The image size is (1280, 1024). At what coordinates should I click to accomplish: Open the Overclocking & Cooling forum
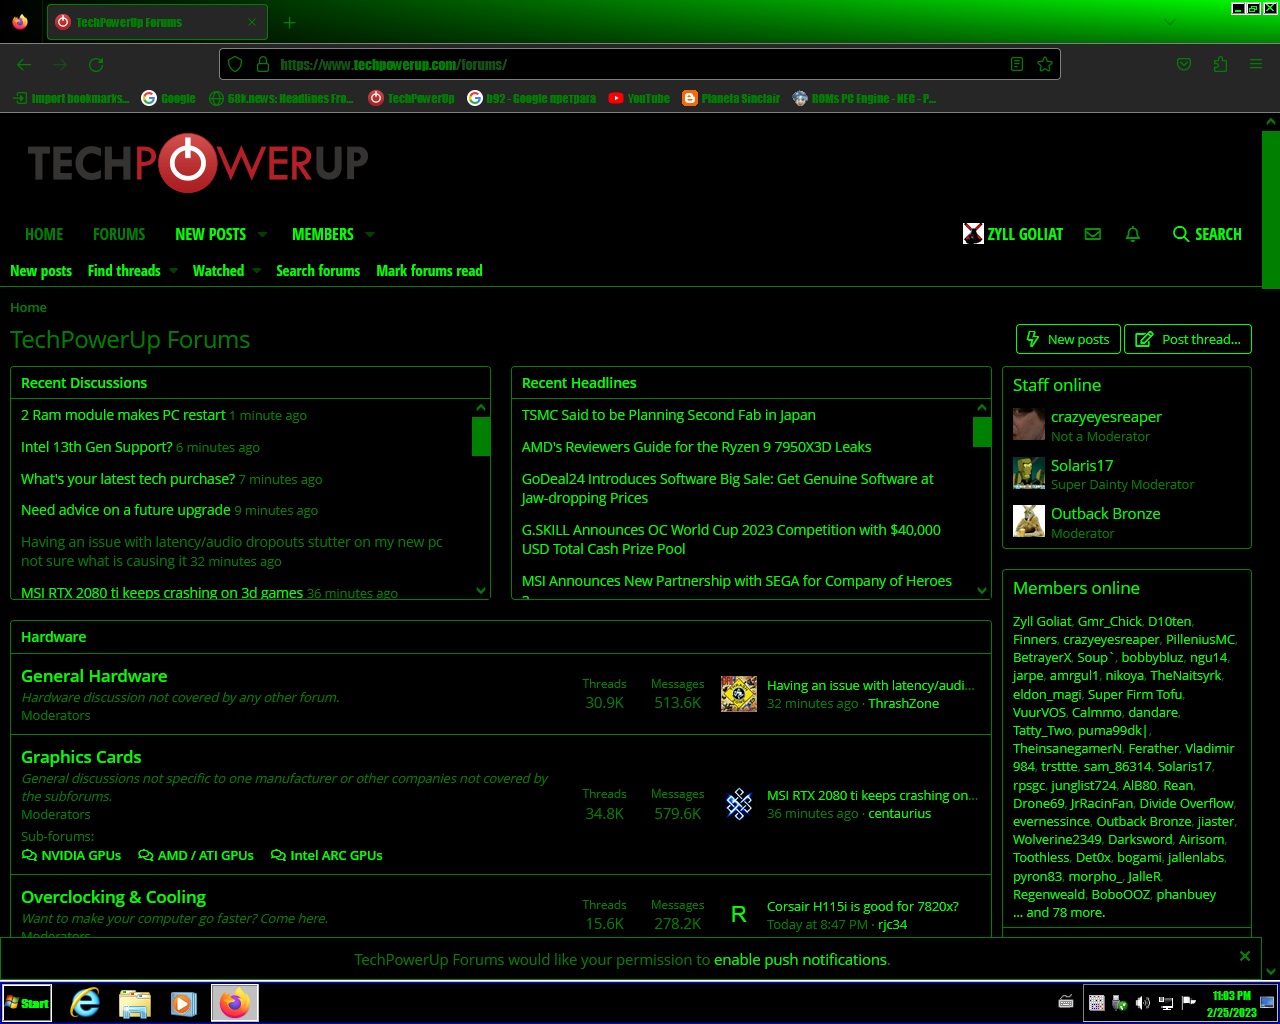(x=113, y=897)
